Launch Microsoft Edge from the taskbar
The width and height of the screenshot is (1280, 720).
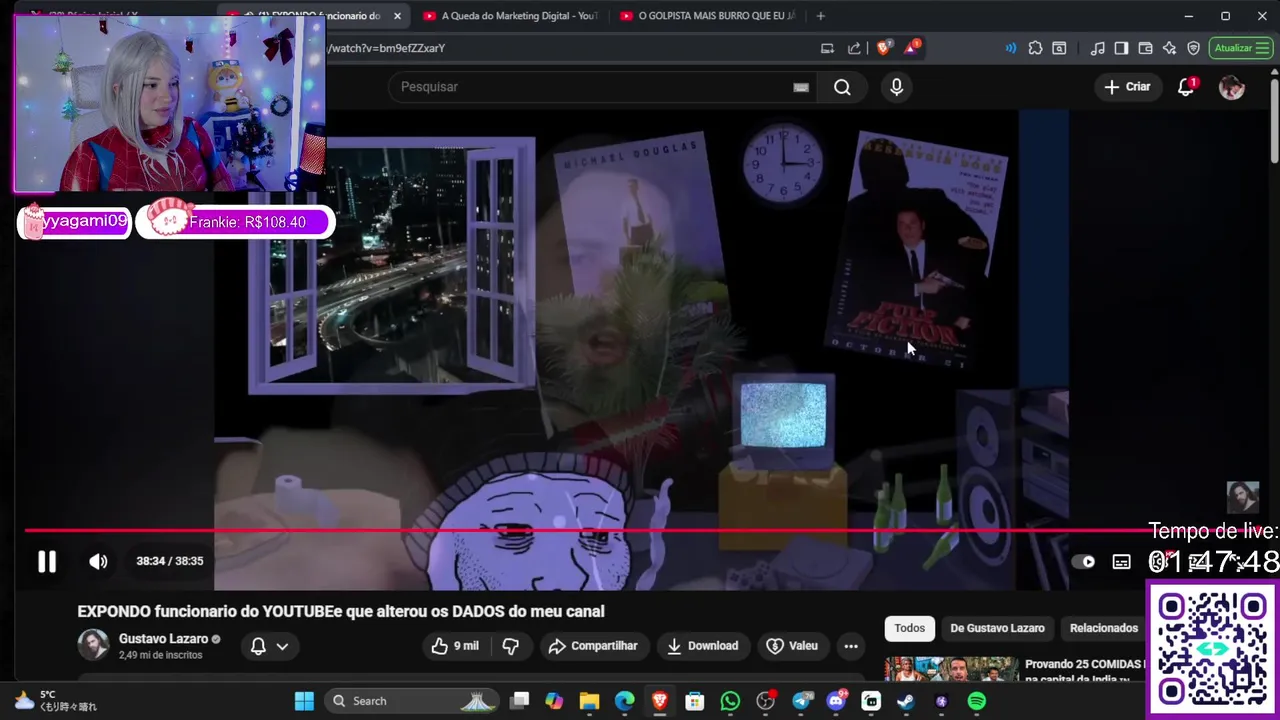point(624,701)
